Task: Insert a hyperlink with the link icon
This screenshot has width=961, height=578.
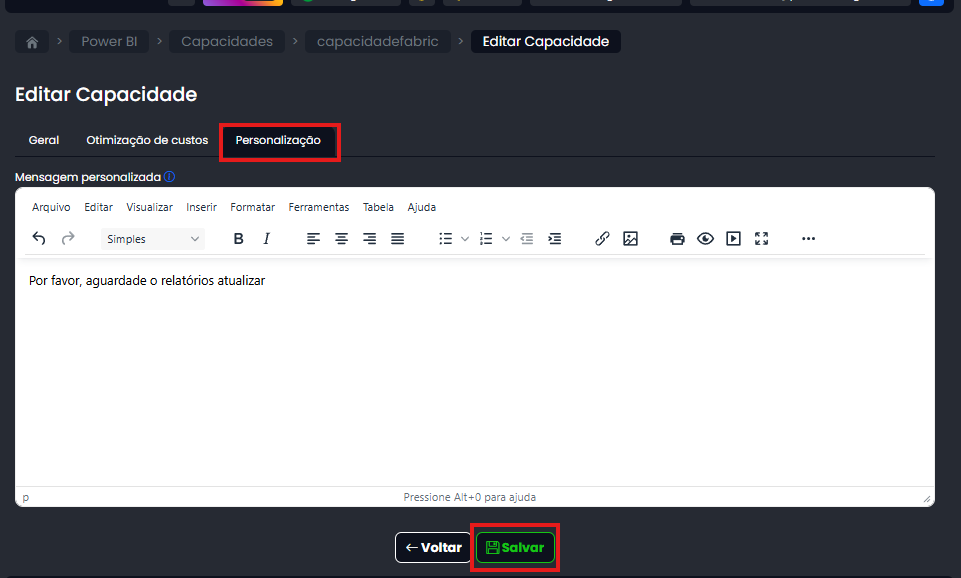Action: click(x=602, y=239)
